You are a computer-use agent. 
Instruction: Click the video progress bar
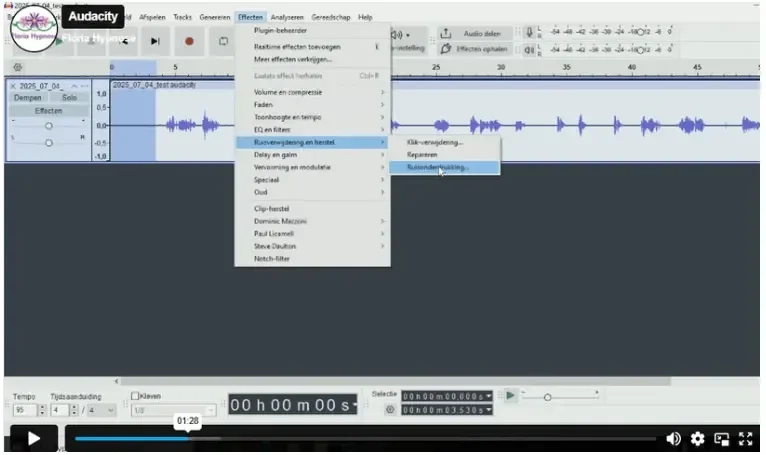coord(365,438)
